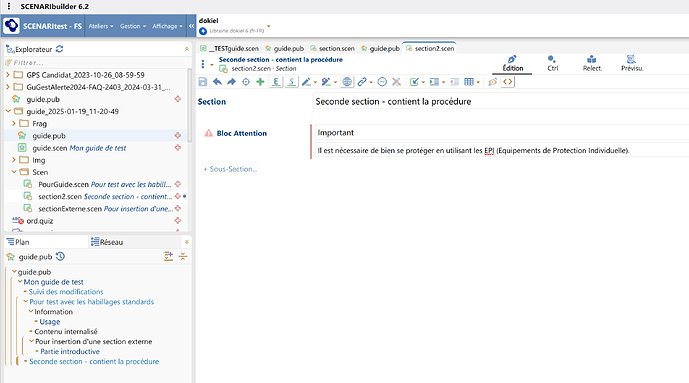This screenshot has height=383, width=689.
Task: Click the second pen annotation icon
Action: click(x=326, y=82)
